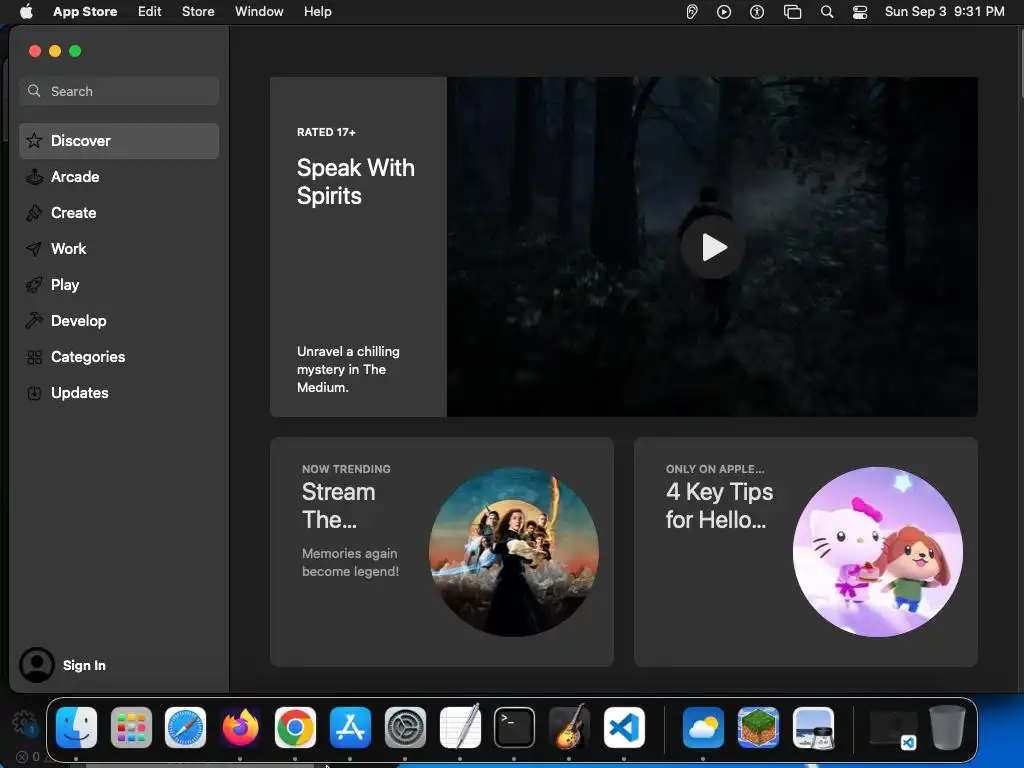This screenshot has height=768, width=1024.
Task: Click the Accessibility icon in menu bar
Action: pos(757,12)
